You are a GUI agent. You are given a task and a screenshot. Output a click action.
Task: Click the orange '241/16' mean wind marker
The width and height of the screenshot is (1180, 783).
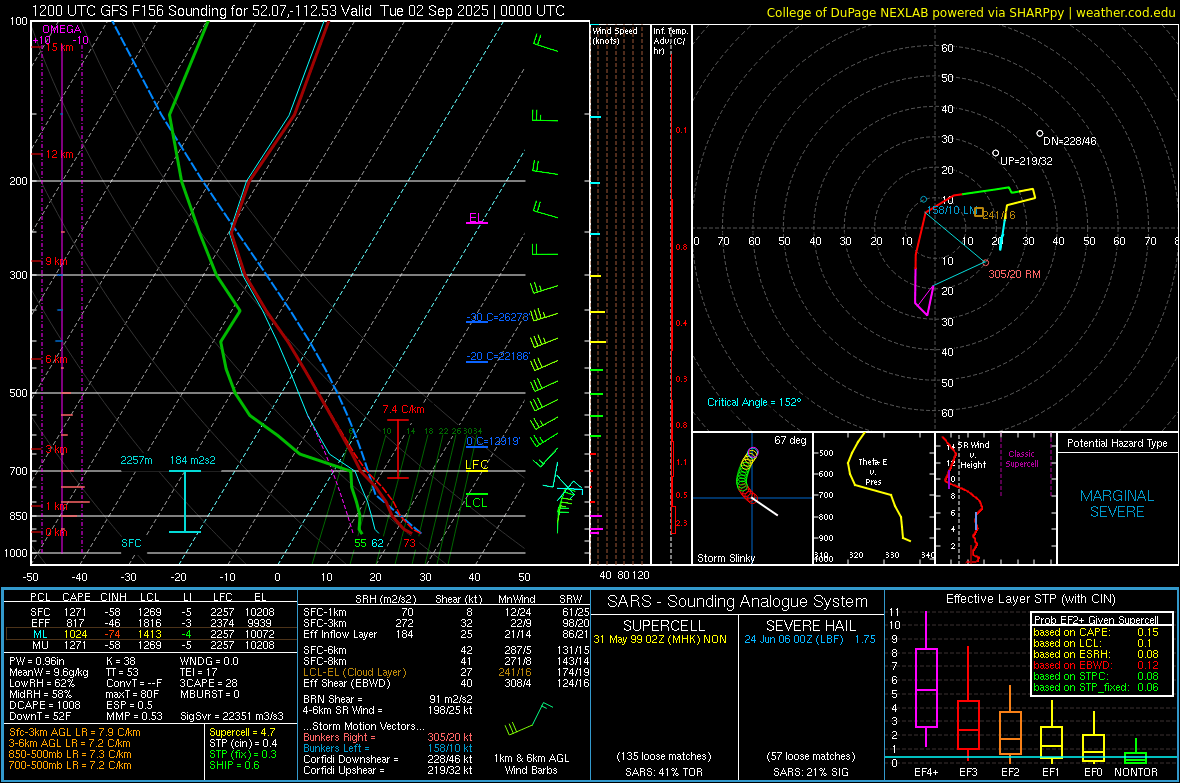tap(999, 215)
